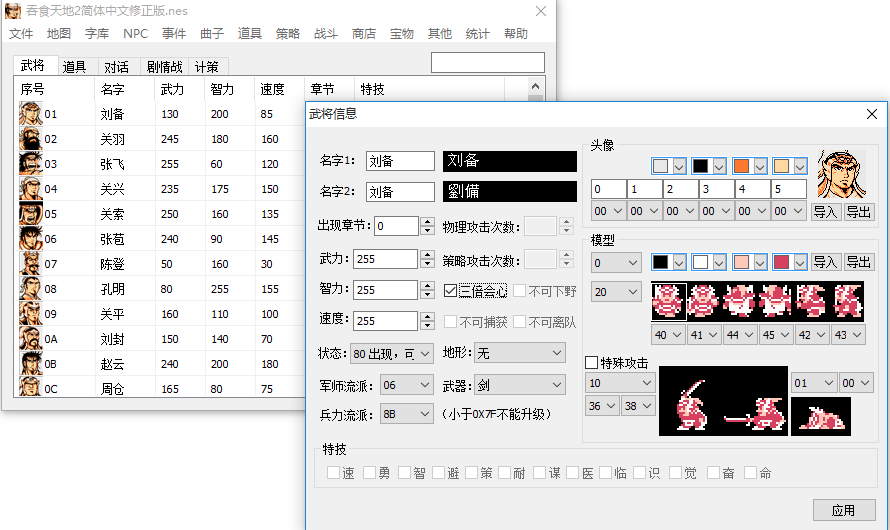The width and height of the screenshot is (890, 530).
Task: Click the 模型 导入 button
Action: point(825,262)
